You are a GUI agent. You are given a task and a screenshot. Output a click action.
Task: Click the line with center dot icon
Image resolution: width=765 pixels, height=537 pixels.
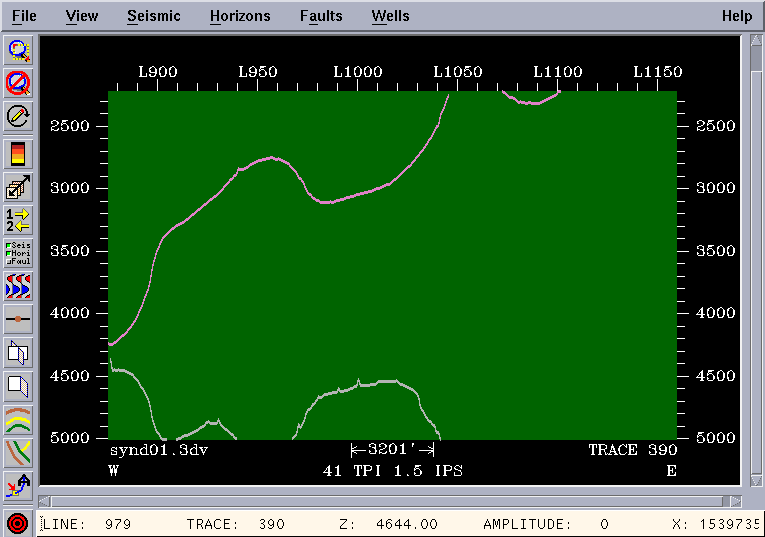(18, 318)
